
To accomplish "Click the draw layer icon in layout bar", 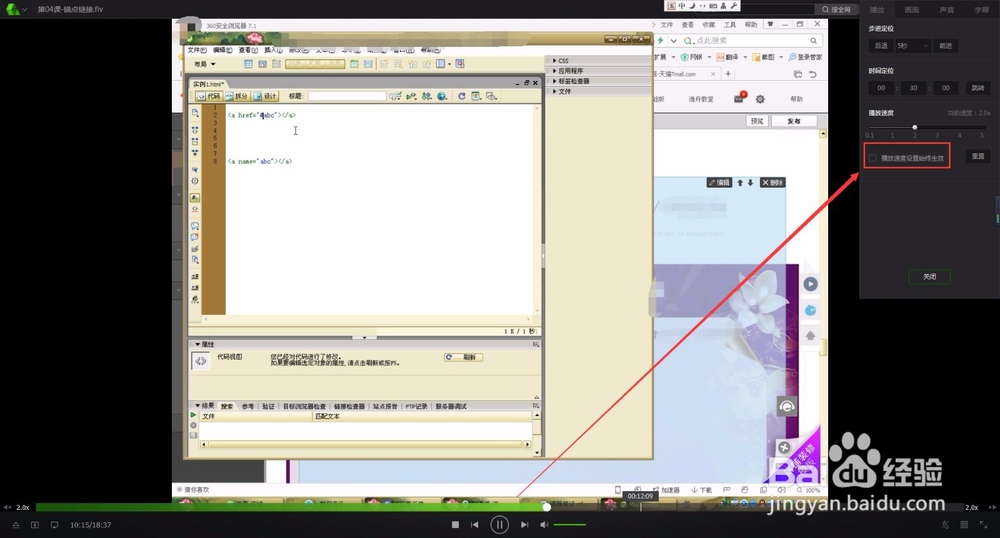I will pos(262,64).
